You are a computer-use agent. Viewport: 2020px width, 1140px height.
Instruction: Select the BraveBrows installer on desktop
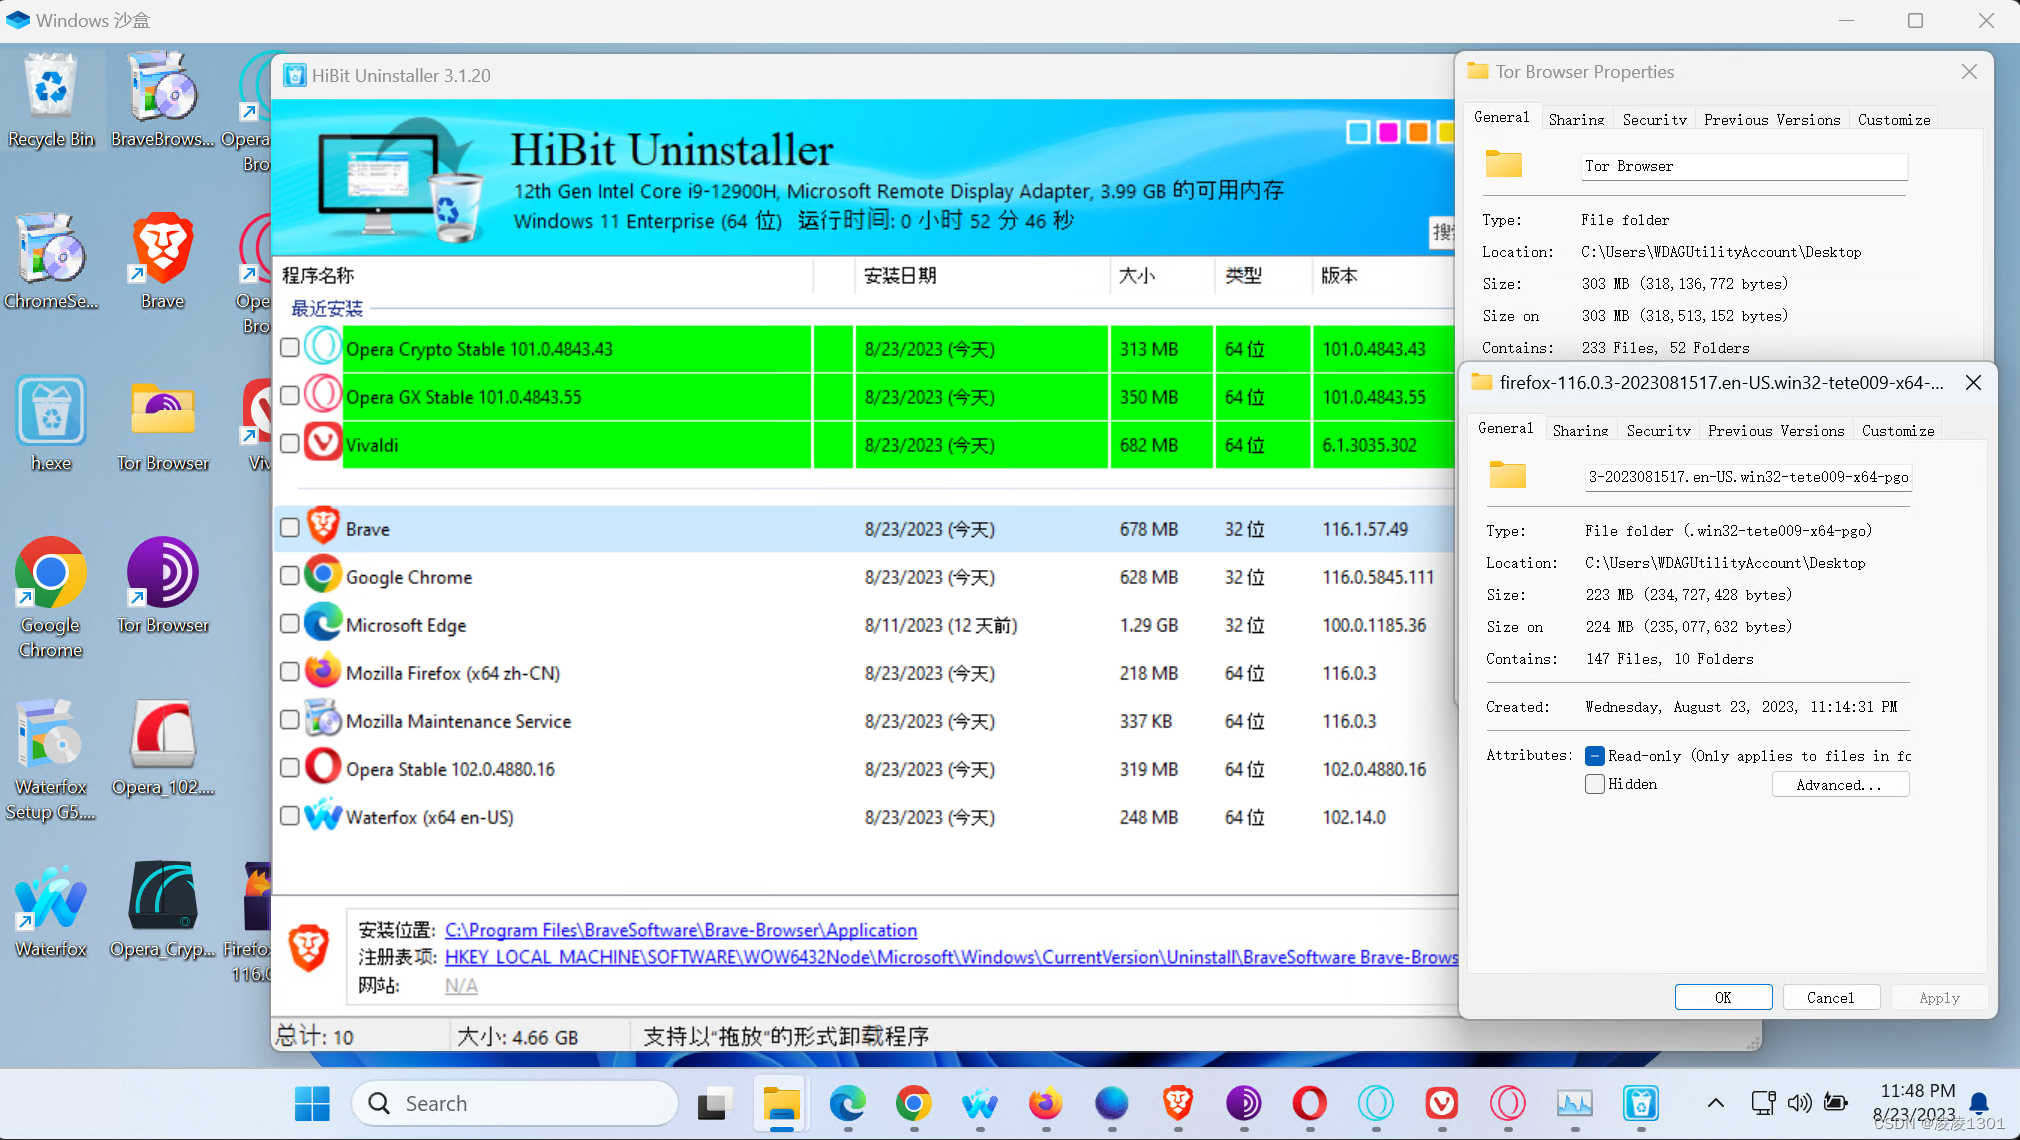point(162,101)
